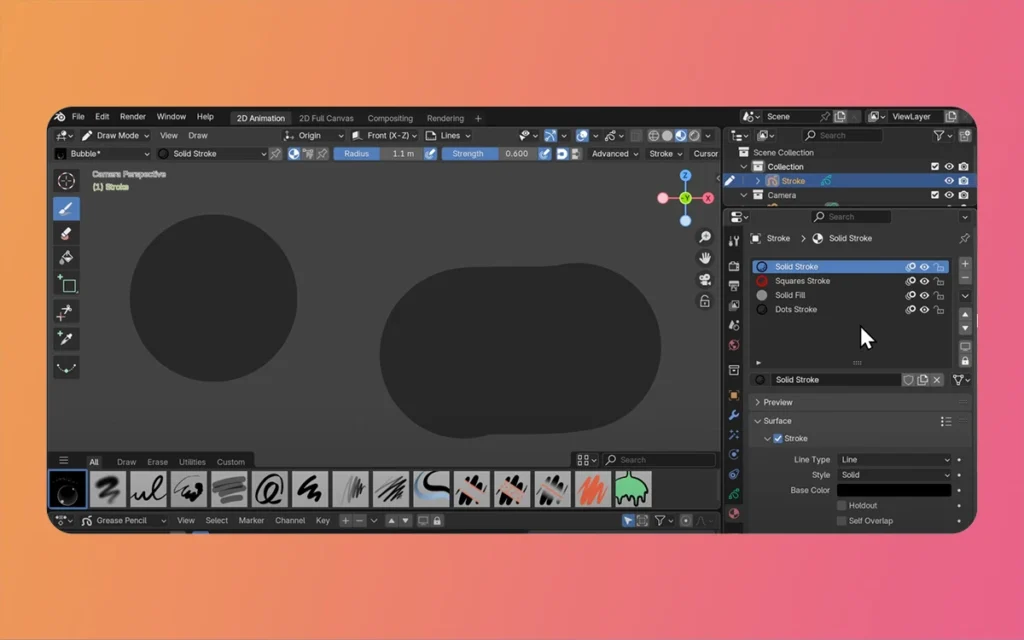Open the Style Solid dropdown
The width and height of the screenshot is (1024, 640).
point(894,475)
